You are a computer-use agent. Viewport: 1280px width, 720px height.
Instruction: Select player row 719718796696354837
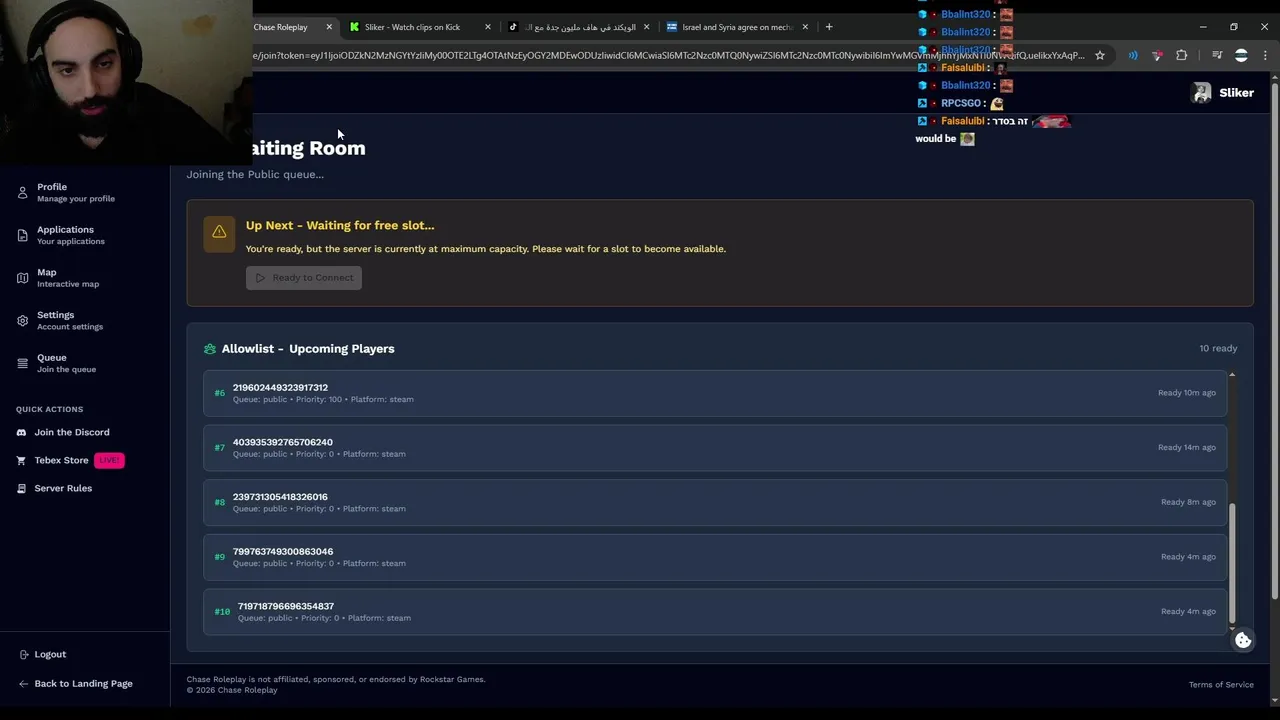(x=715, y=612)
